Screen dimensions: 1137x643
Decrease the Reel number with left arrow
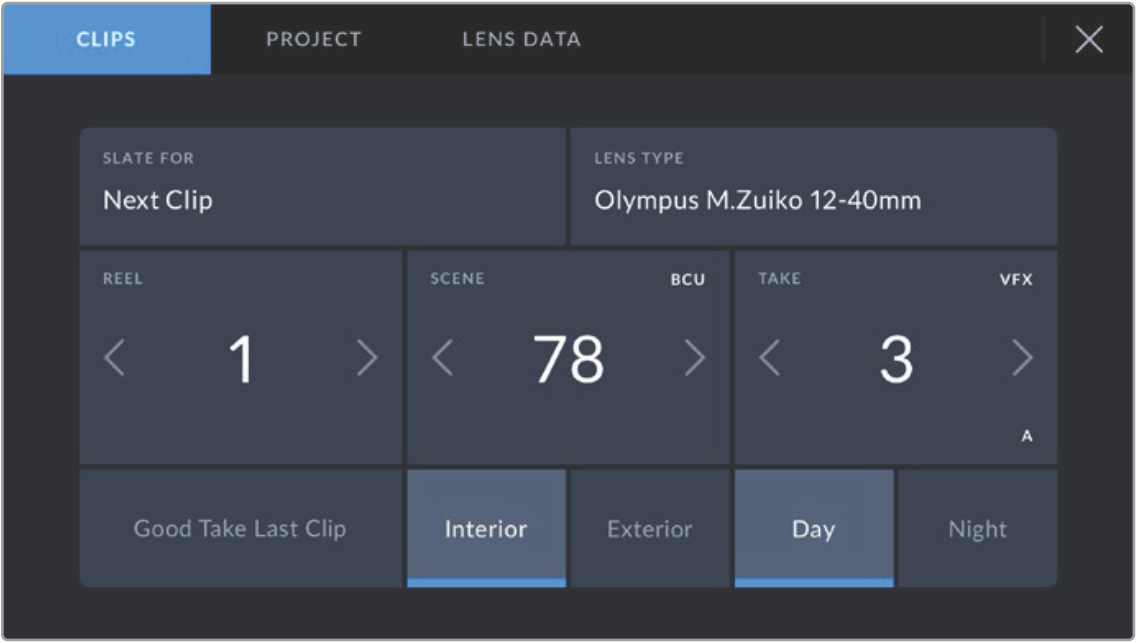(115, 358)
